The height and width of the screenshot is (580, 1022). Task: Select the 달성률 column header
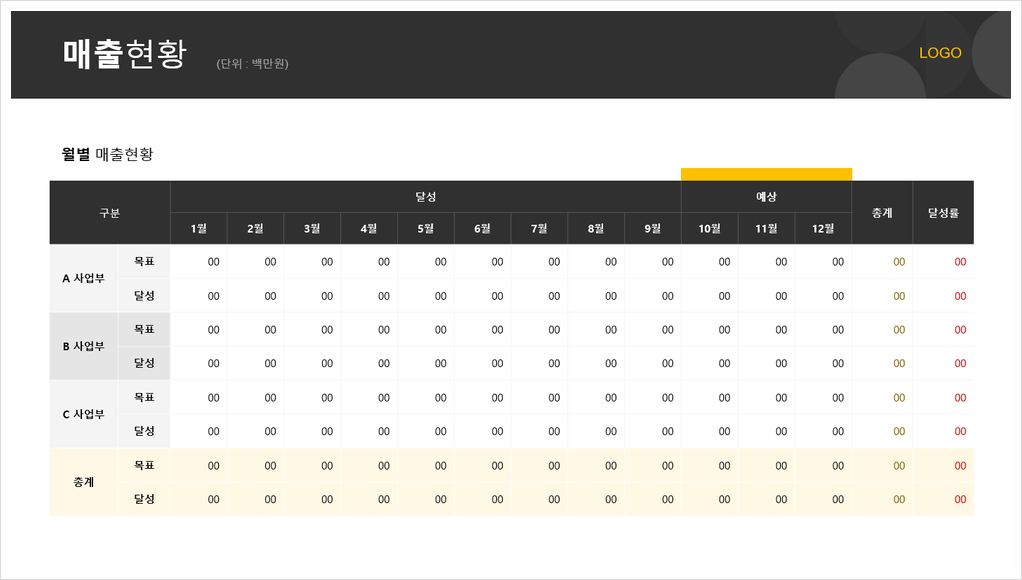coord(943,213)
